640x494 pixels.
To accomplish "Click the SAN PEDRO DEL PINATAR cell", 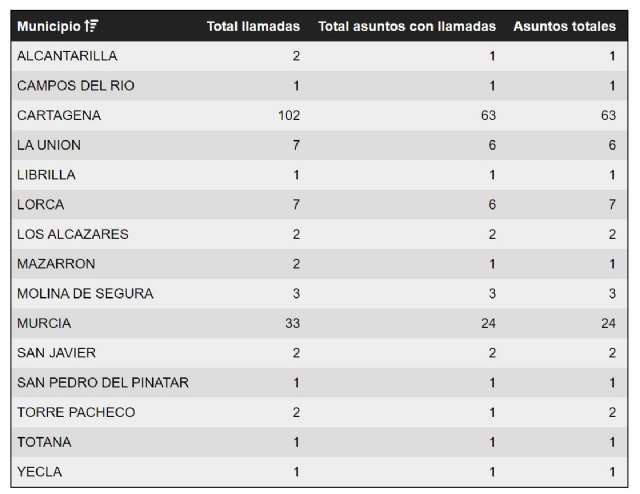I will [103, 383].
